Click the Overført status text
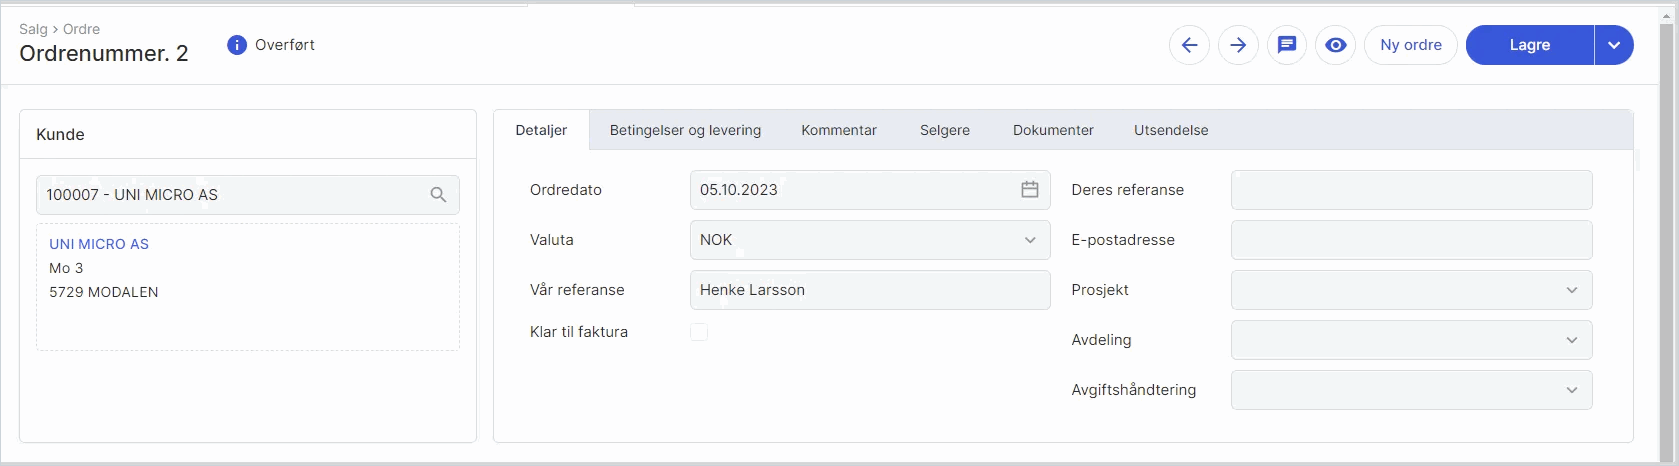The height and width of the screenshot is (466, 1679). pyautogui.click(x=285, y=45)
